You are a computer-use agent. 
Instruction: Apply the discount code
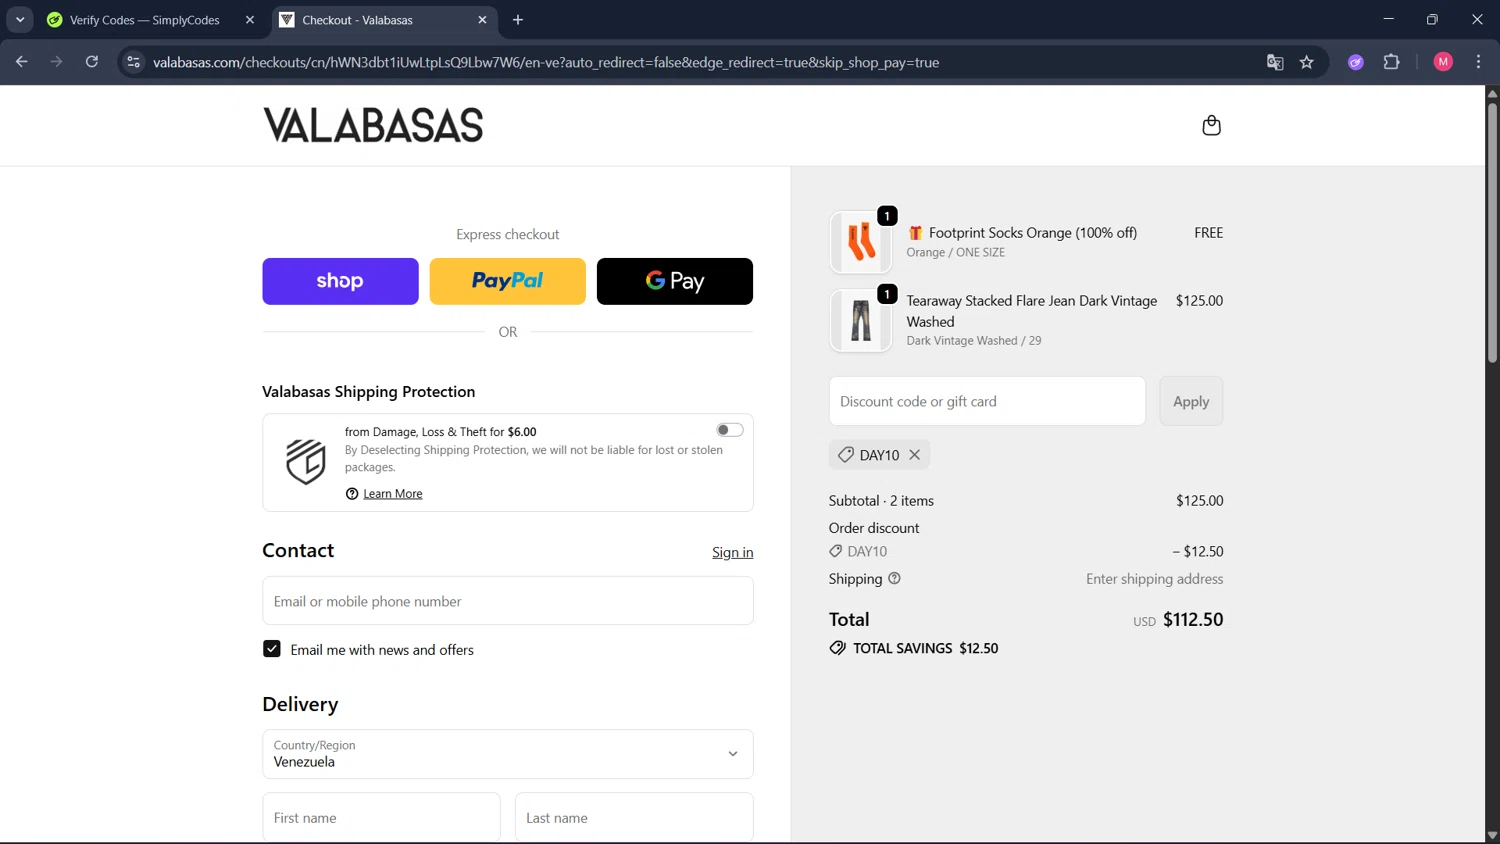pos(1191,401)
